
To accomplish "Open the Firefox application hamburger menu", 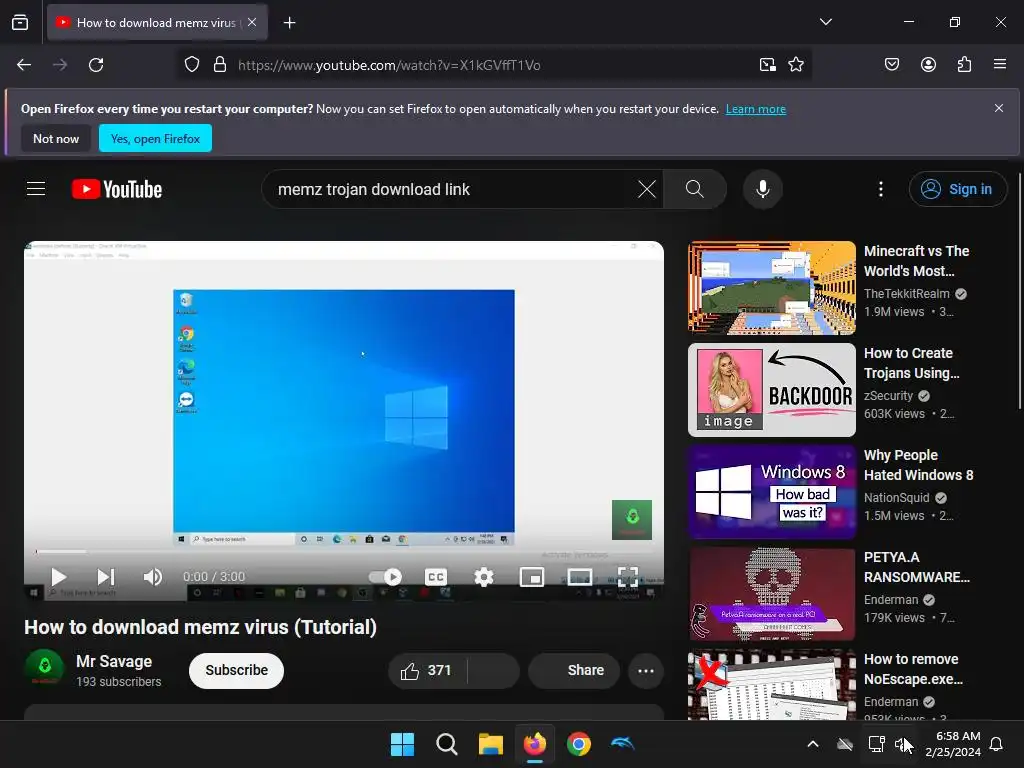I will click(1000, 65).
